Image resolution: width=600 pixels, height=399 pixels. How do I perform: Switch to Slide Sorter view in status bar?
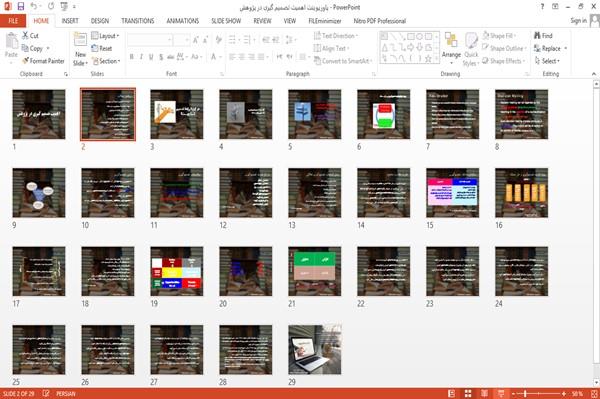[468, 394]
